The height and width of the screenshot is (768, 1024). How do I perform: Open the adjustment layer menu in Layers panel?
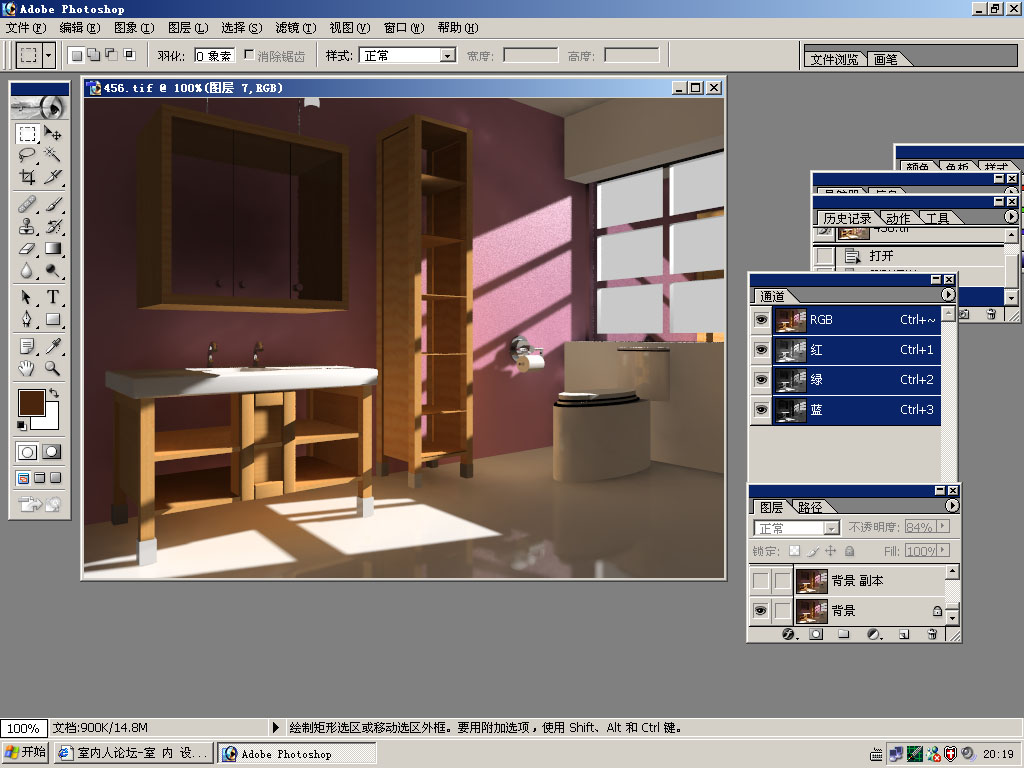click(874, 634)
